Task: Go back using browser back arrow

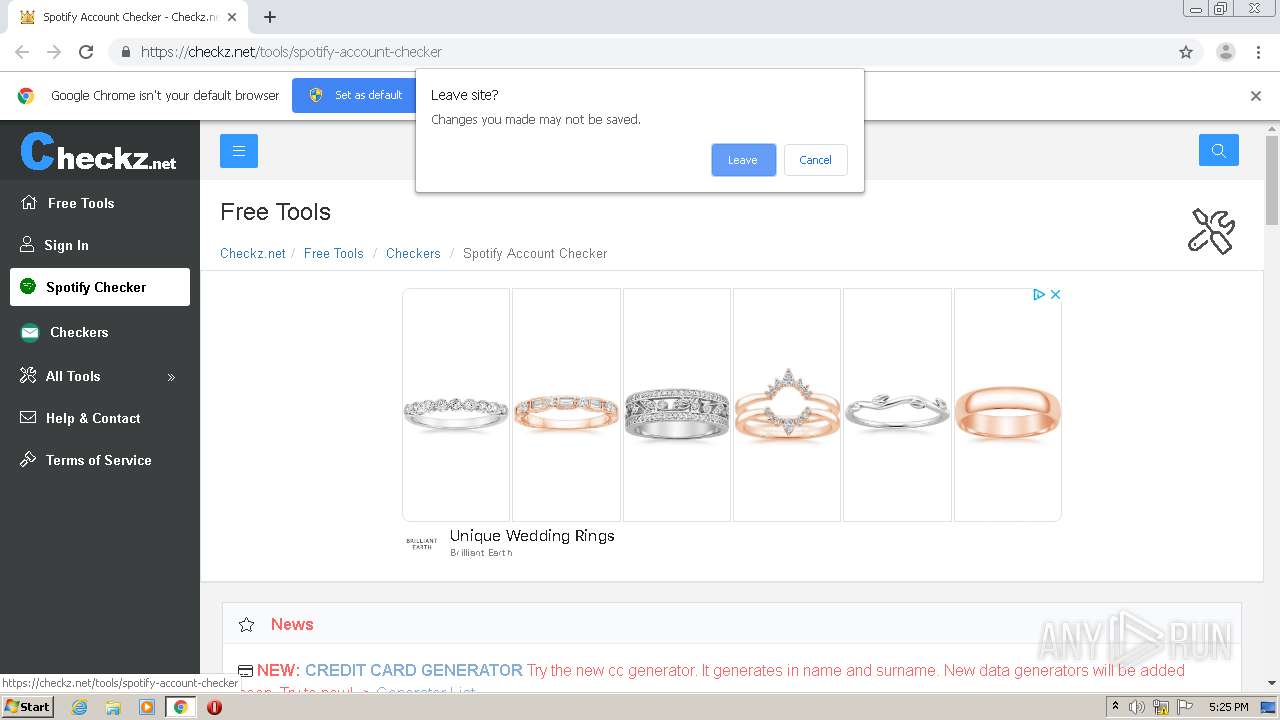Action: 22,52
